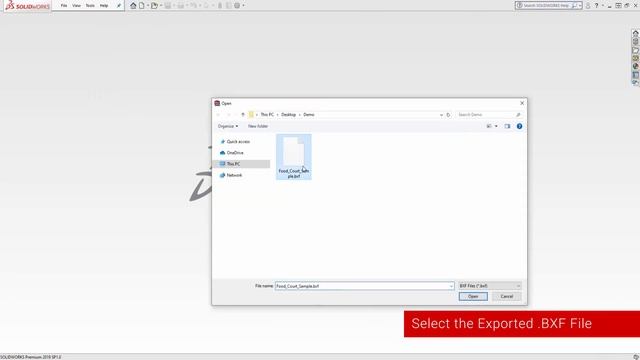Click the Search Demo field
Image resolution: width=640 pixels, height=360 pixels.
tap(489, 115)
